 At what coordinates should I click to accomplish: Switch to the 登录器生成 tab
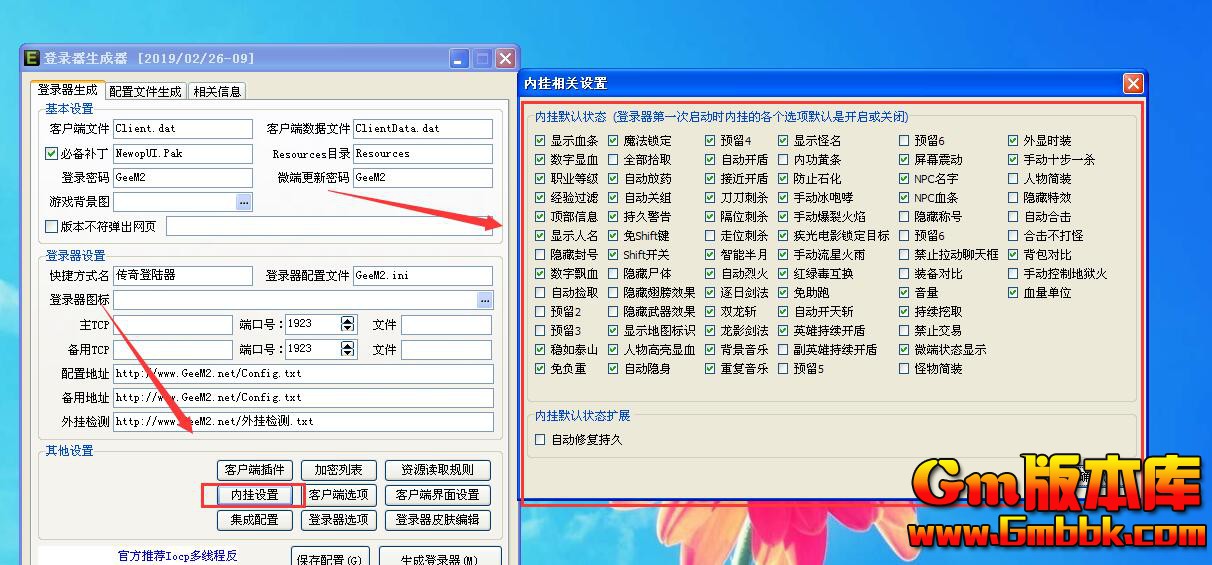coord(68,90)
